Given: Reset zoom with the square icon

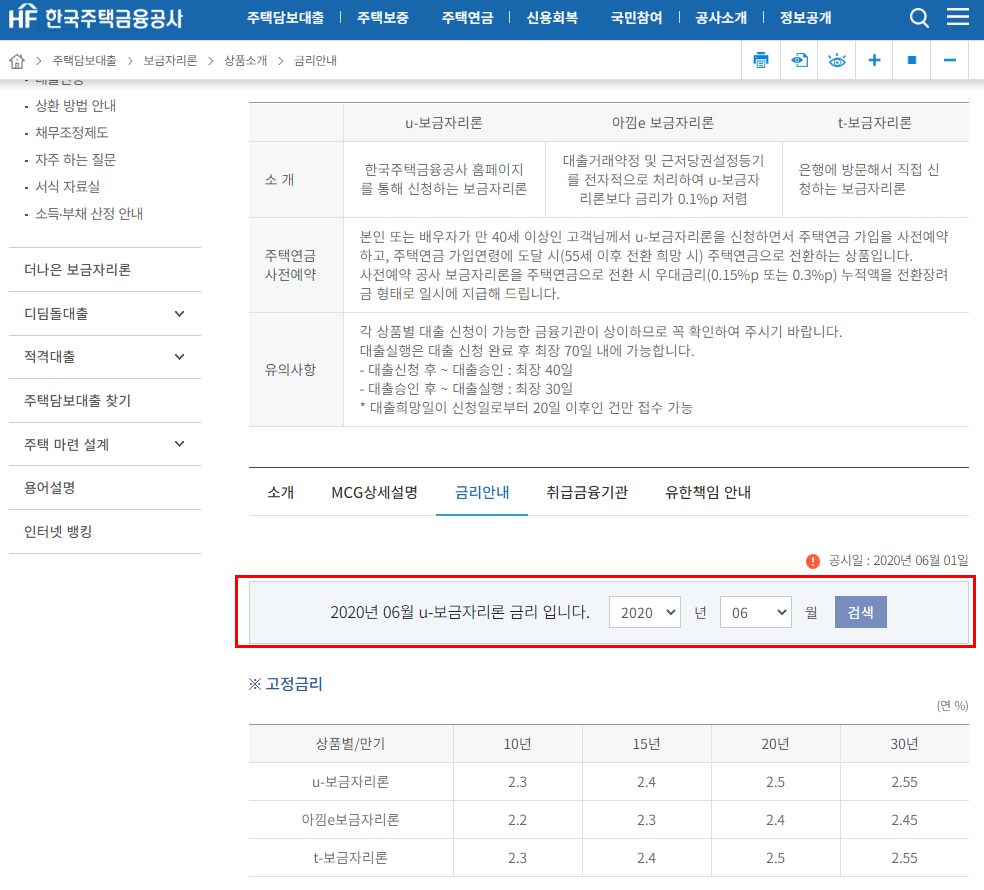Looking at the screenshot, I should pos(912,60).
